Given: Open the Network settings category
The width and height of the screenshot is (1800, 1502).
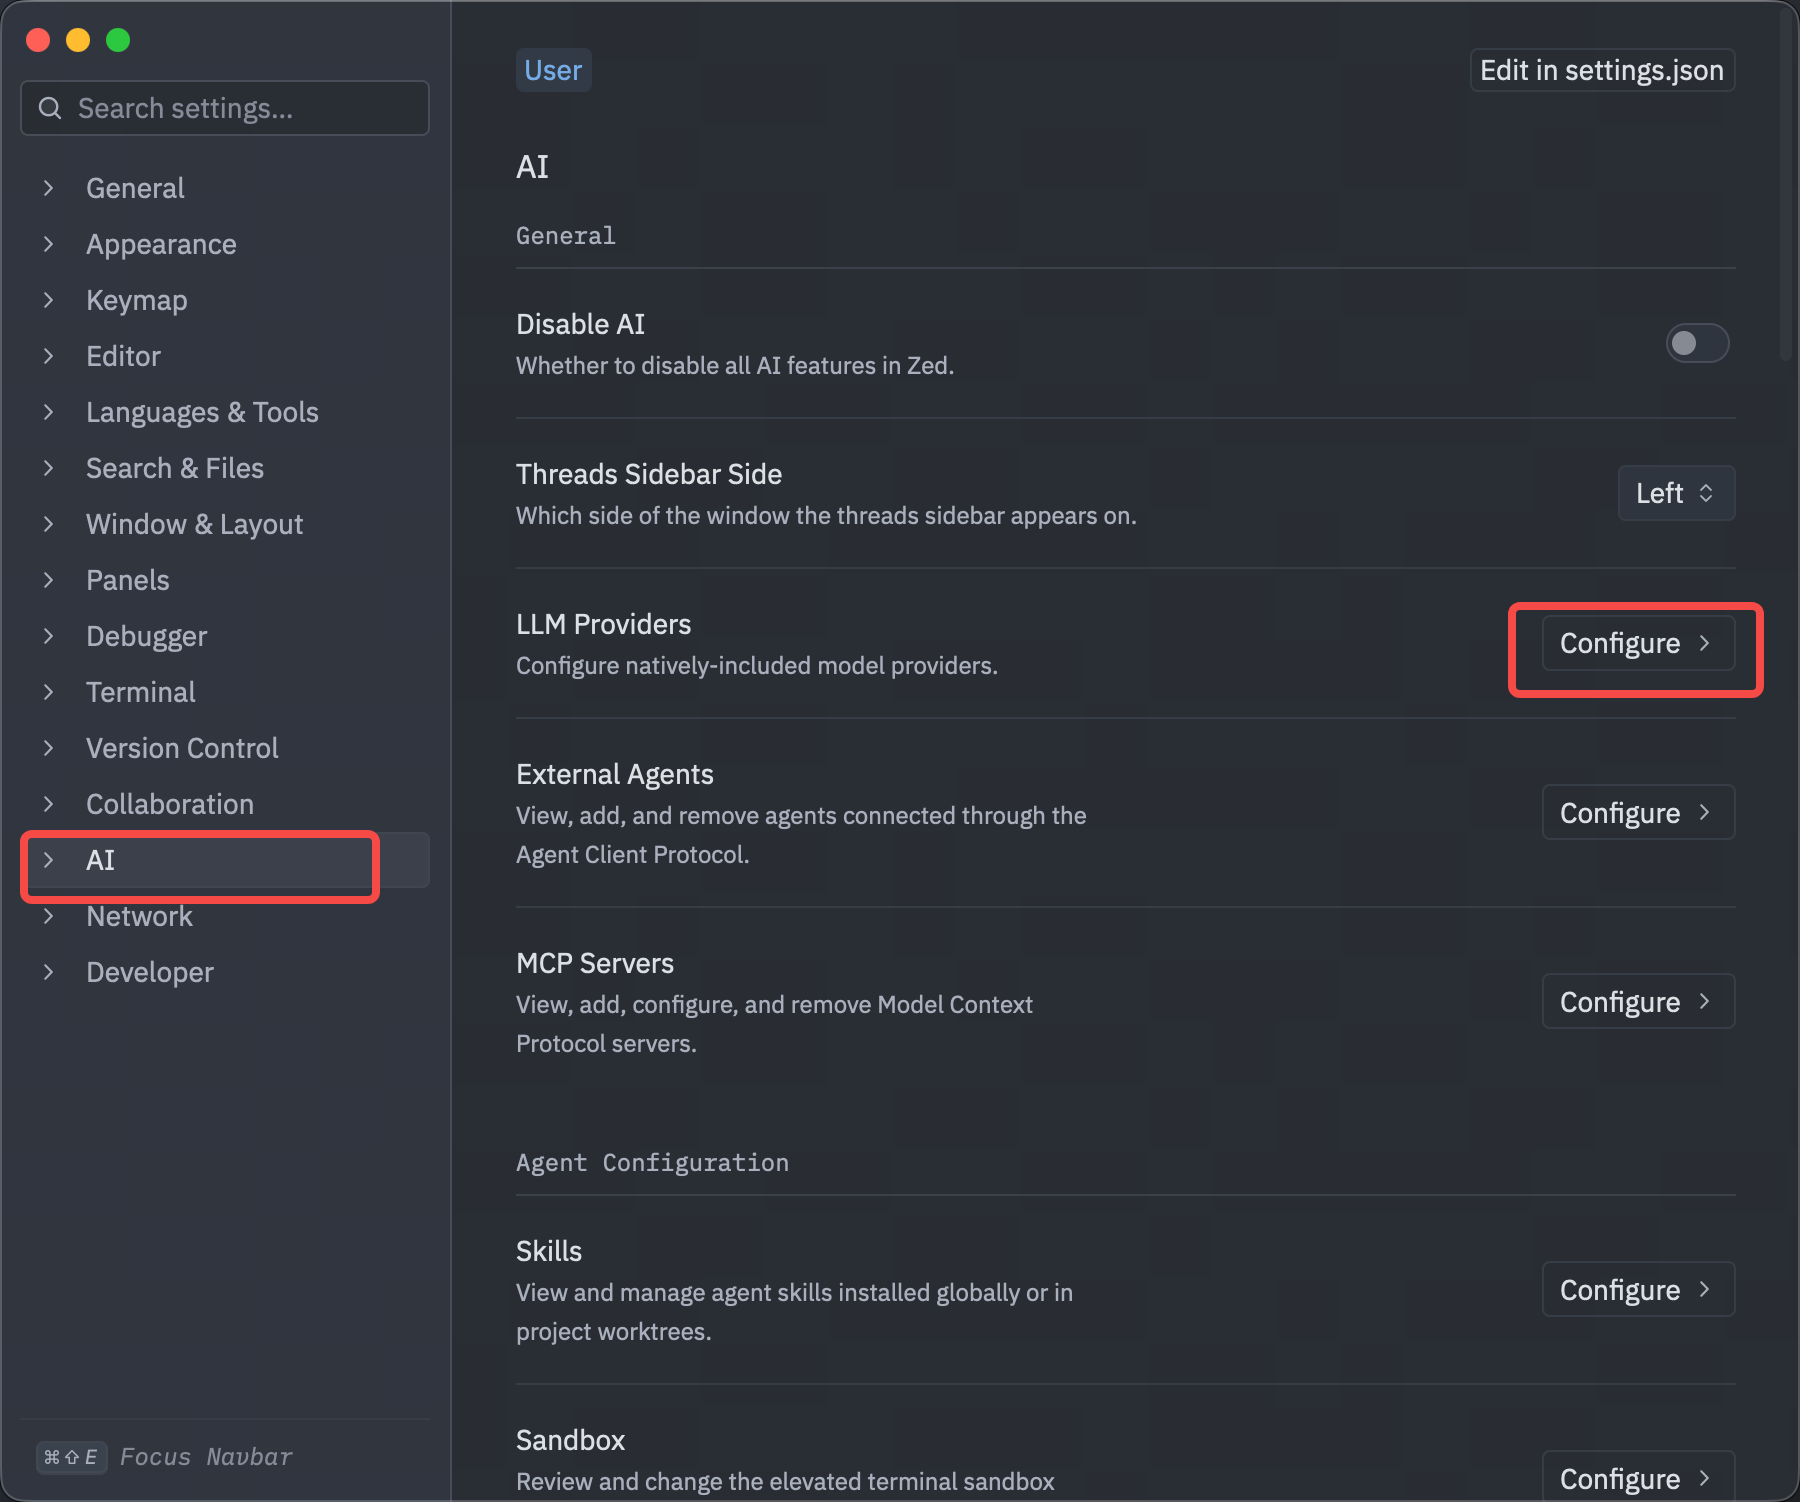Looking at the screenshot, I should [225, 916].
